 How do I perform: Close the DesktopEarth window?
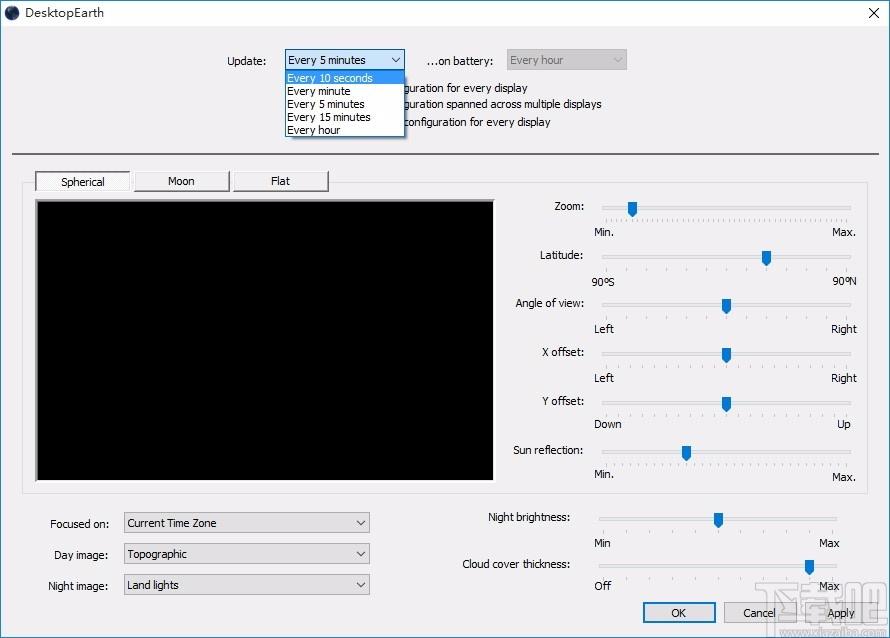(x=874, y=13)
